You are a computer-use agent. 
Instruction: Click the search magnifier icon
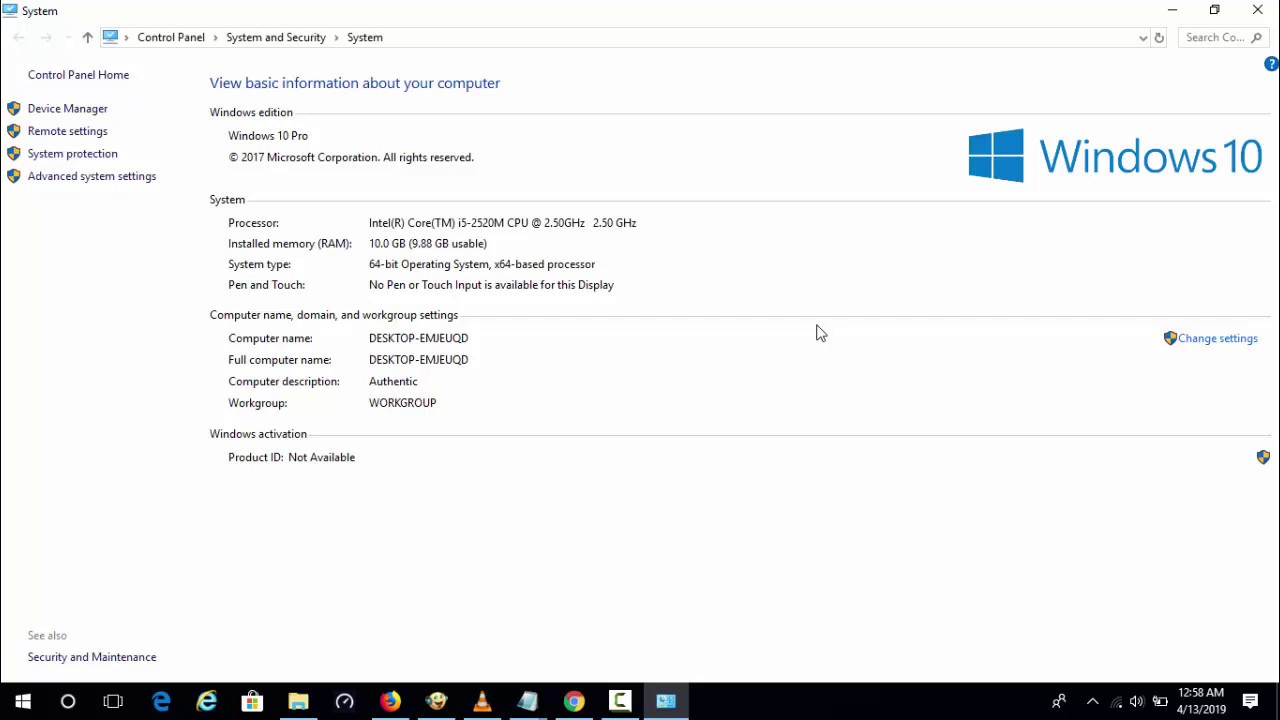coord(1257,38)
